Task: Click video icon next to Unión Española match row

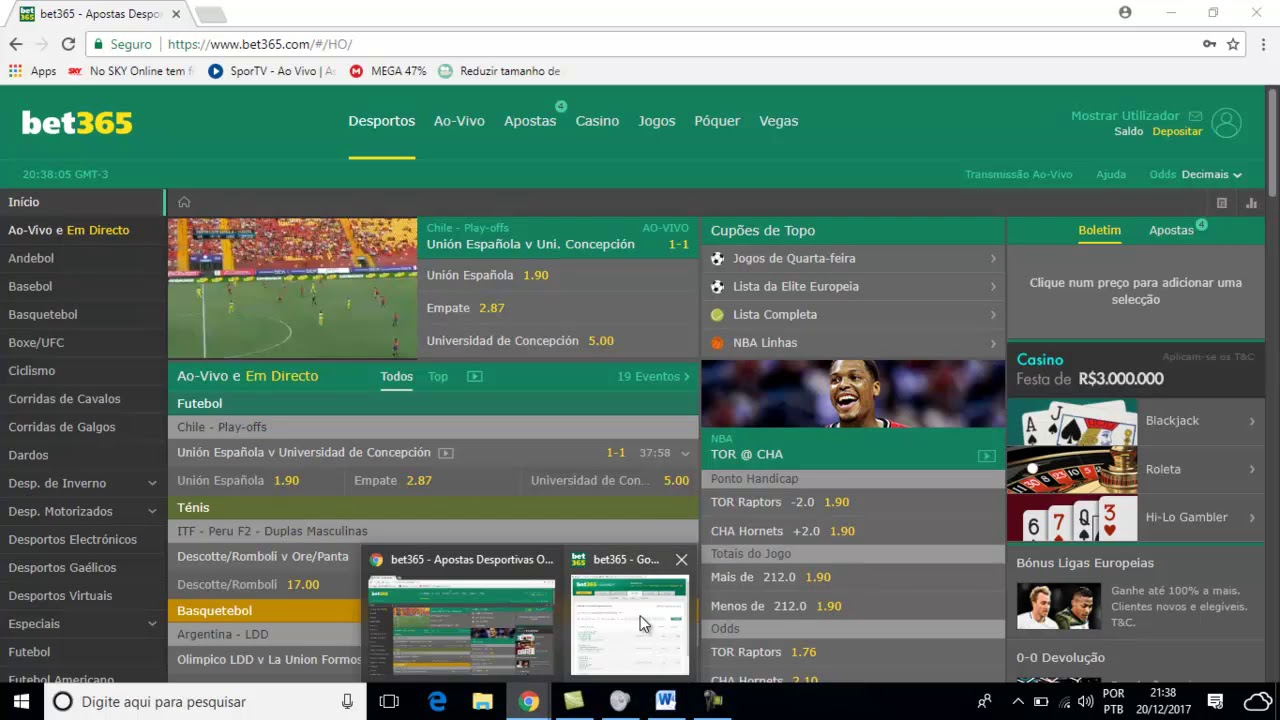Action: click(446, 453)
